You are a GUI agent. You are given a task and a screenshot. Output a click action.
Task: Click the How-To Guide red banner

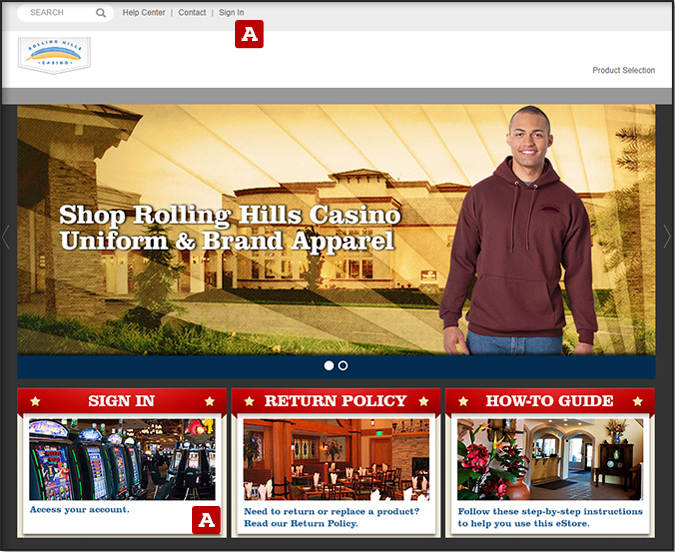(x=549, y=401)
